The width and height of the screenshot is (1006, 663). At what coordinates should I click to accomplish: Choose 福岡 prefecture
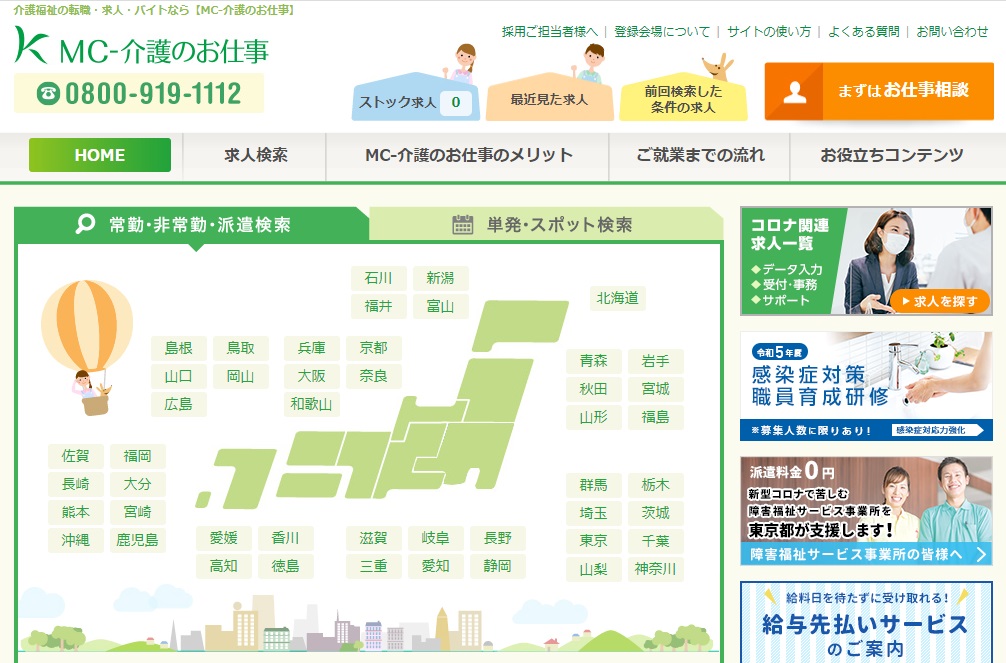[138, 456]
